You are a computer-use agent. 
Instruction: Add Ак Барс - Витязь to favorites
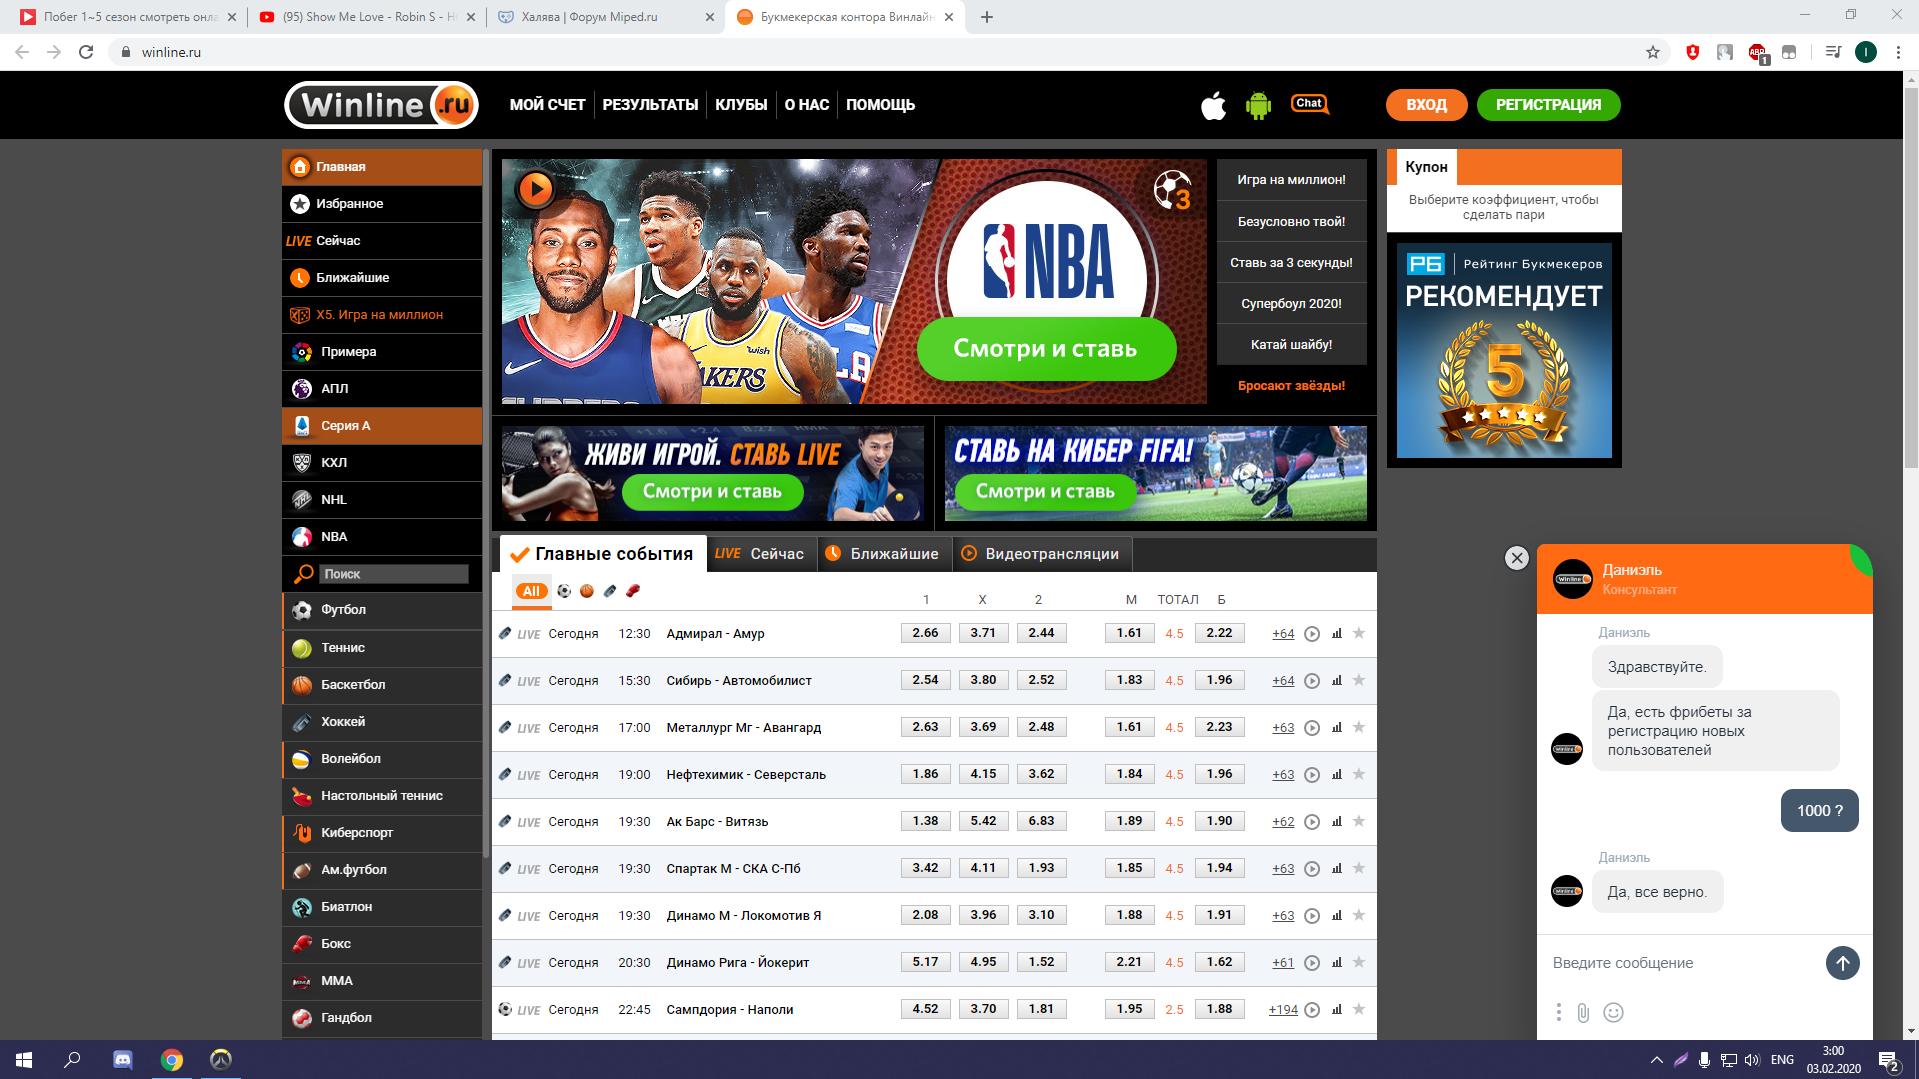click(1359, 821)
